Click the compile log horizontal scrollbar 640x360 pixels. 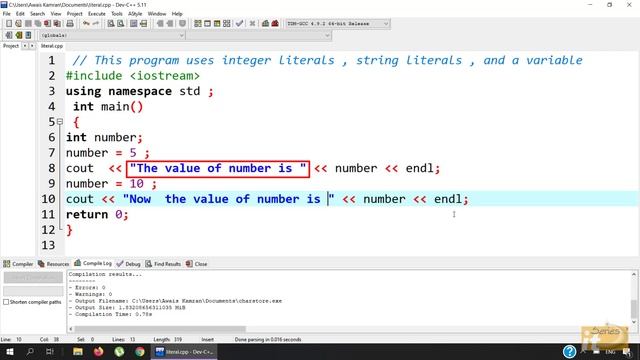tap(160, 329)
